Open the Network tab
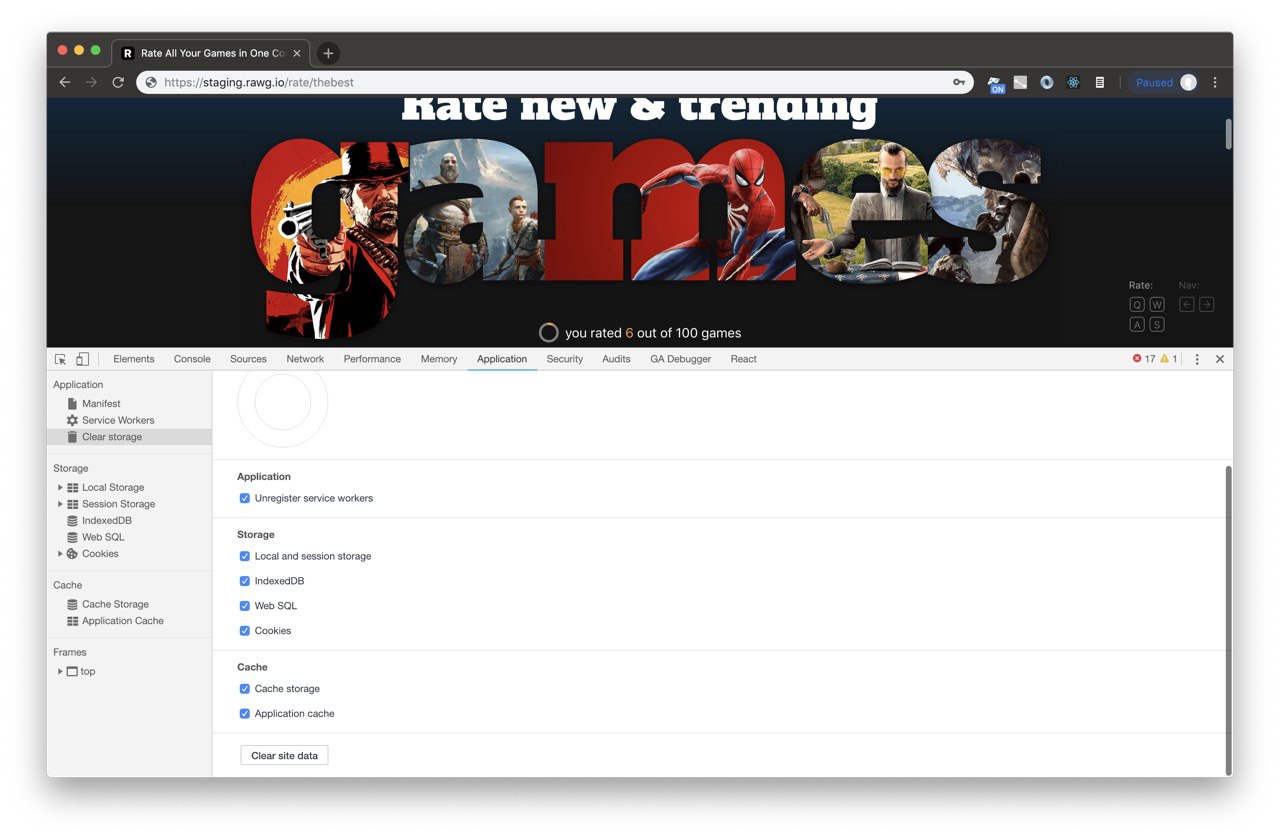 coord(305,359)
